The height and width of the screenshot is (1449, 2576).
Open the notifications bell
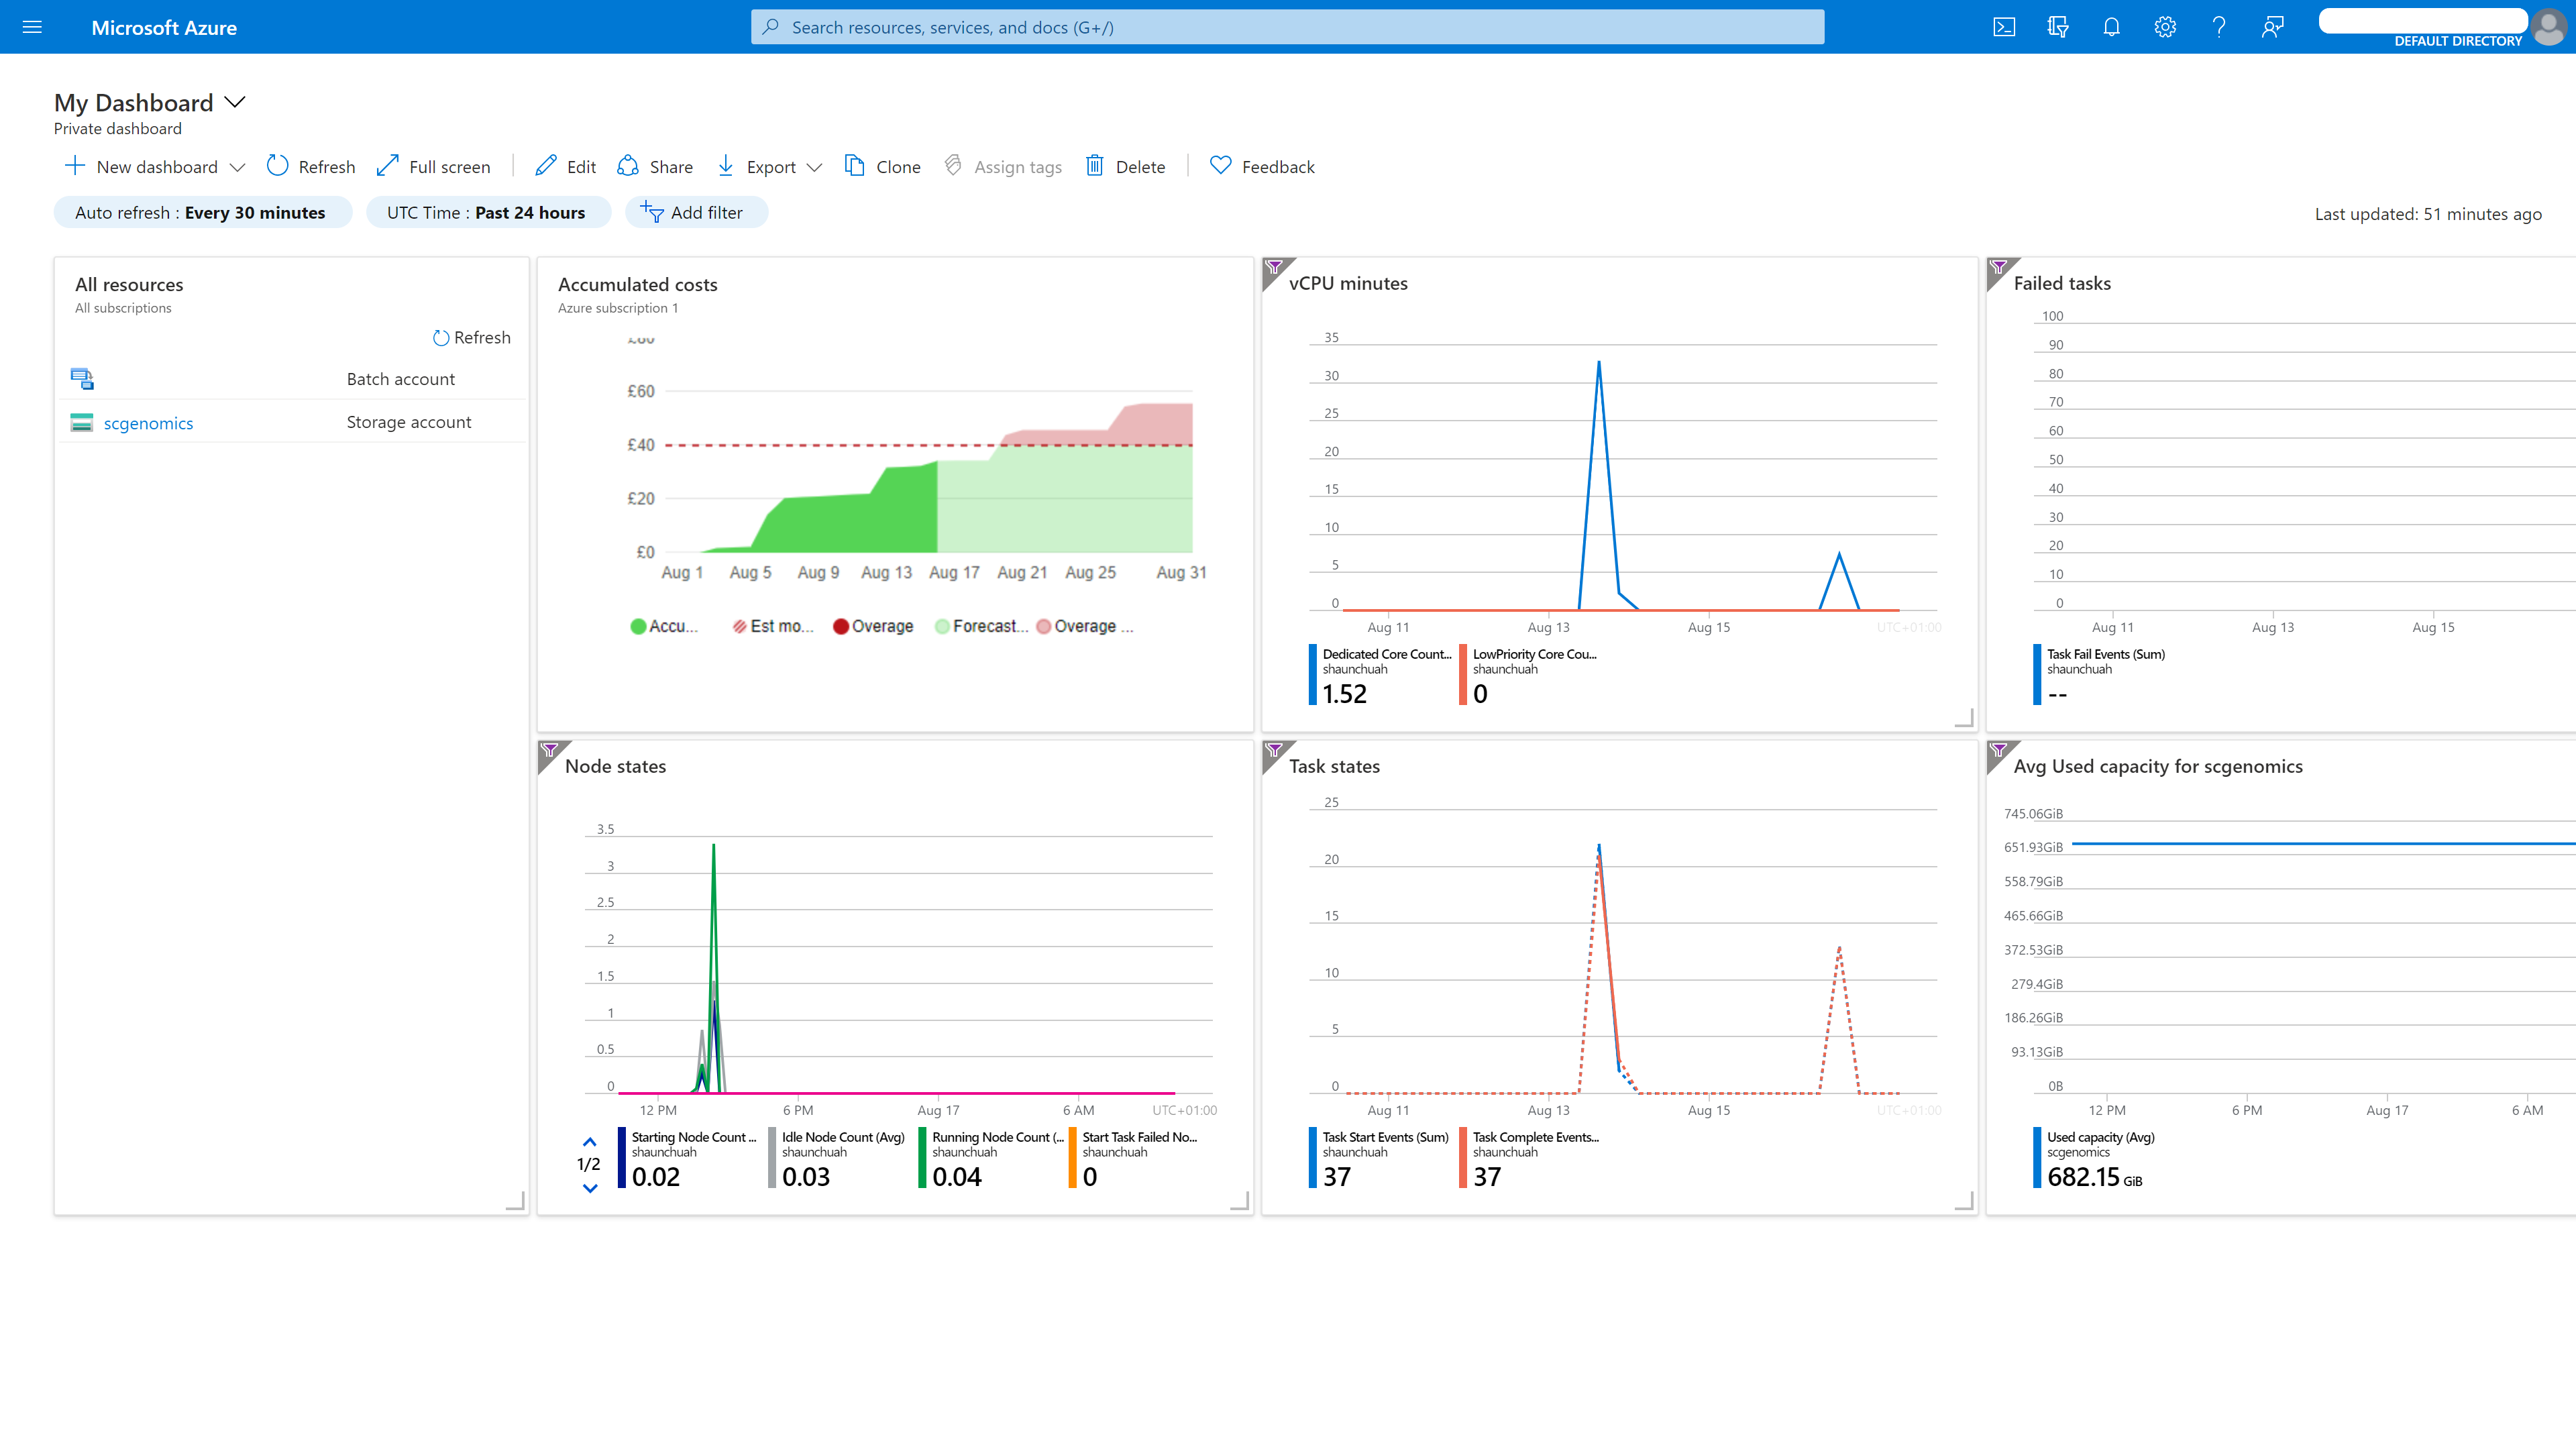coord(2111,27)
